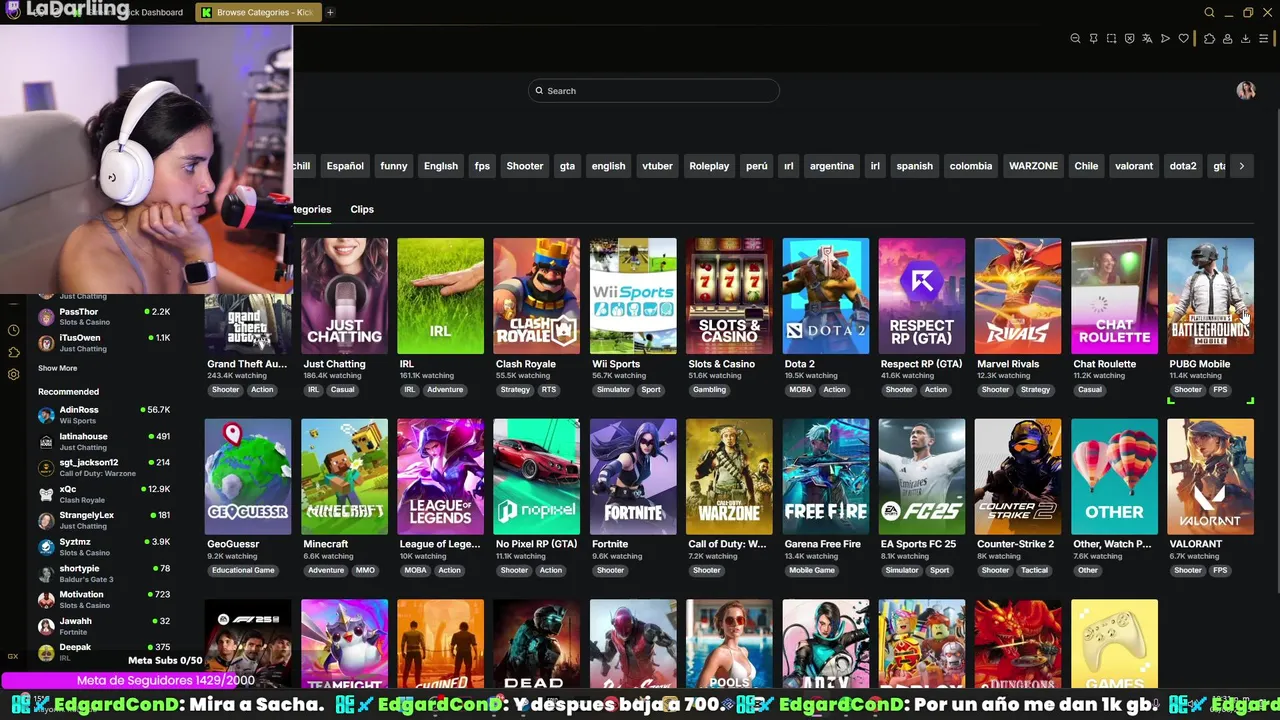1280x720 pixels.
Task: Open the Chat Roulette category cover
Action: pos(1114,296)
